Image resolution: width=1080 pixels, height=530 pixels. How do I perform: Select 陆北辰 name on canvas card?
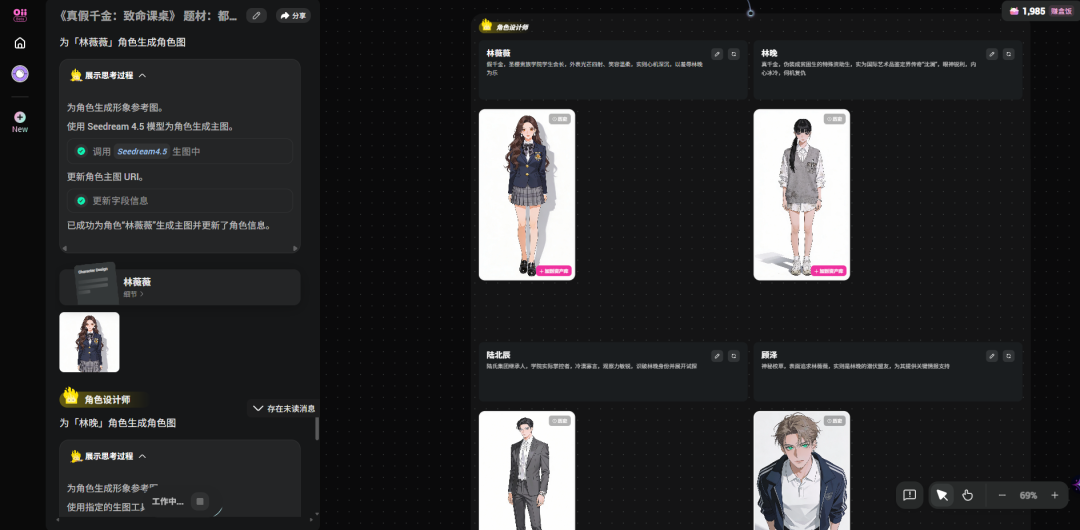(x=498, y=355)
